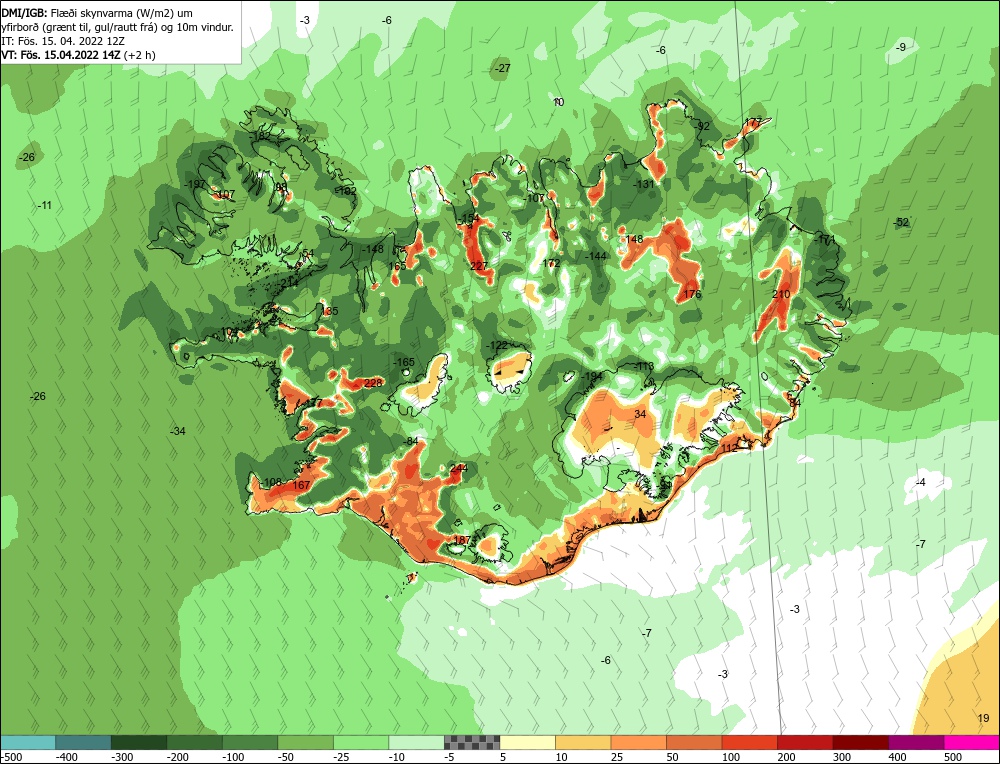Click the header line 'IT: Fös. 15. 04. 2022 12Z'
This screenshot has height=764, width=1000.
pyautogui.click(x=63, y=41)
